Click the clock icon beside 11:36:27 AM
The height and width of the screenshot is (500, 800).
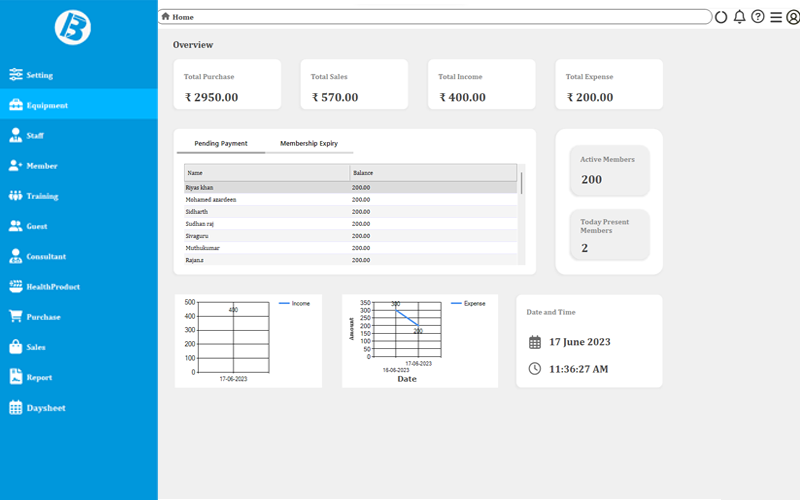(535, 368)
